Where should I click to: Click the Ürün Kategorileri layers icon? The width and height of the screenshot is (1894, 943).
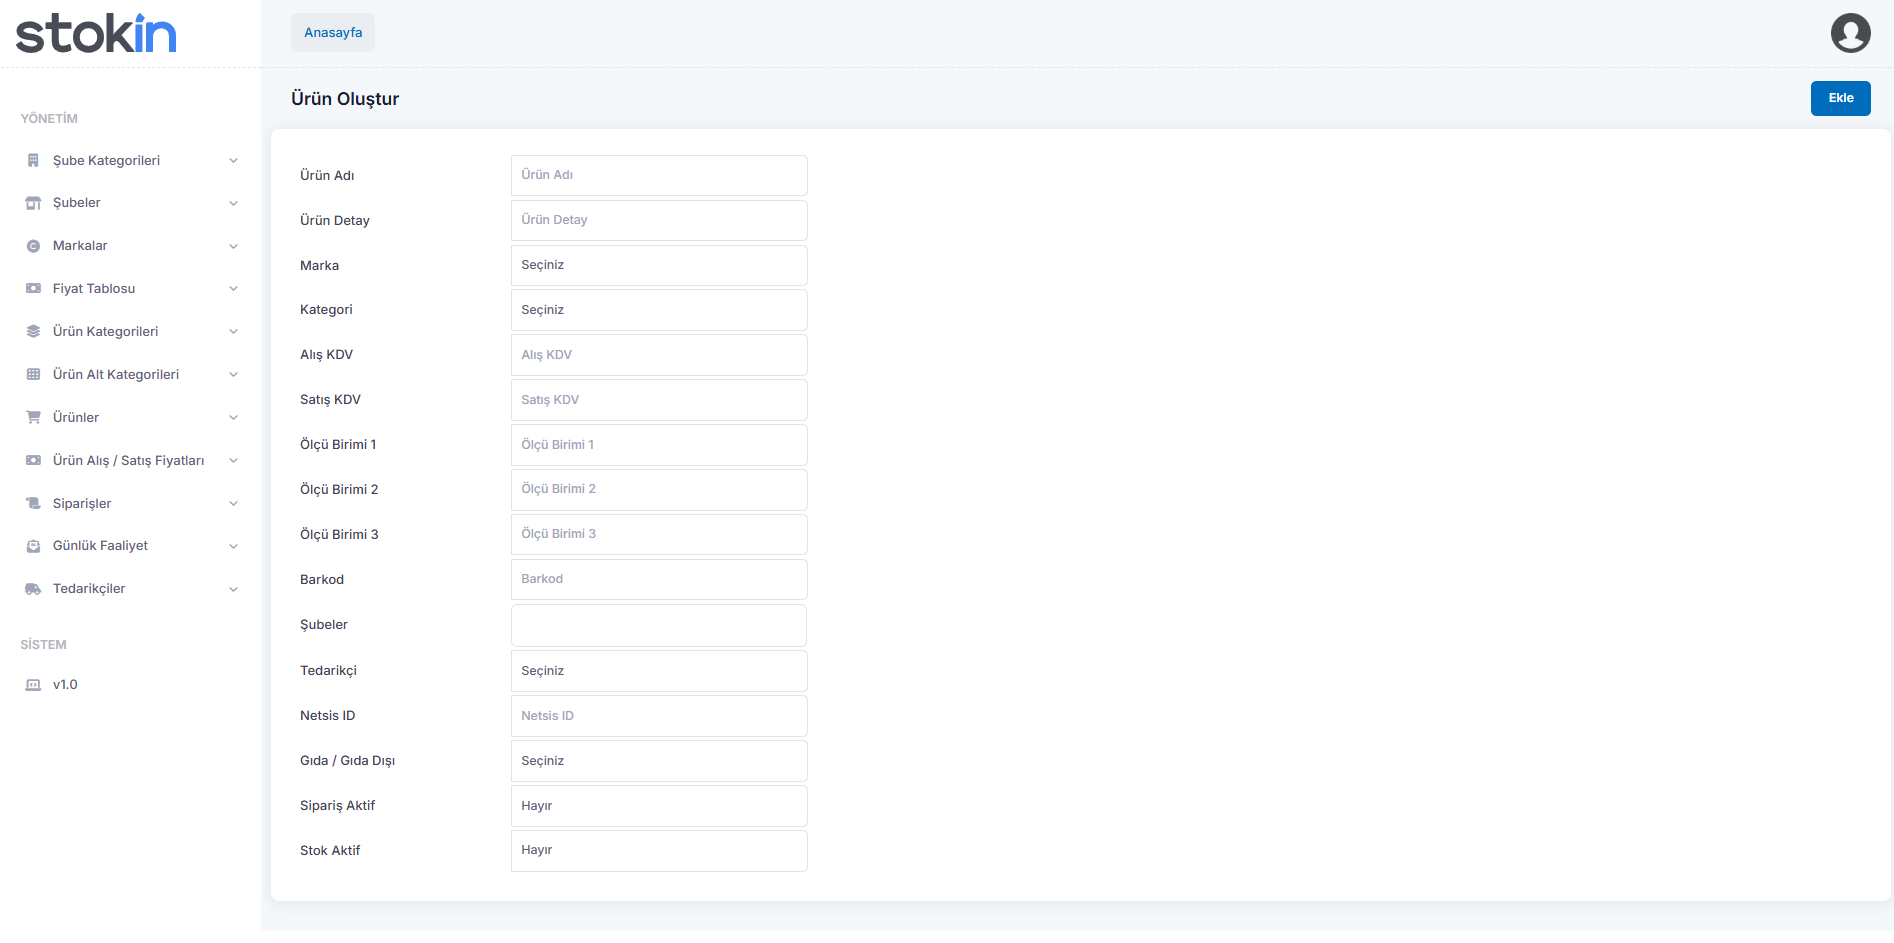pos(33,332)
